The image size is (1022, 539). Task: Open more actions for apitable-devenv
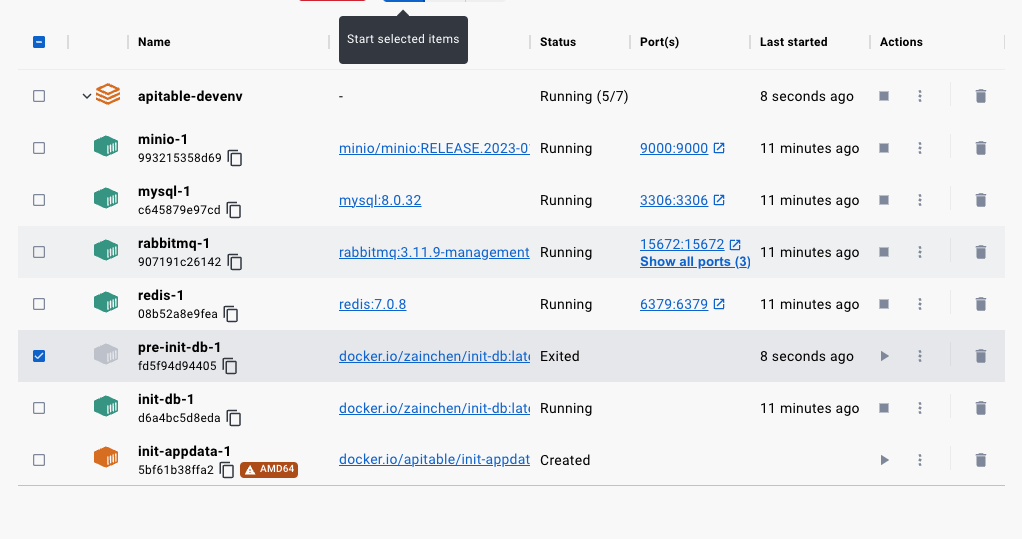pos(920,96)
